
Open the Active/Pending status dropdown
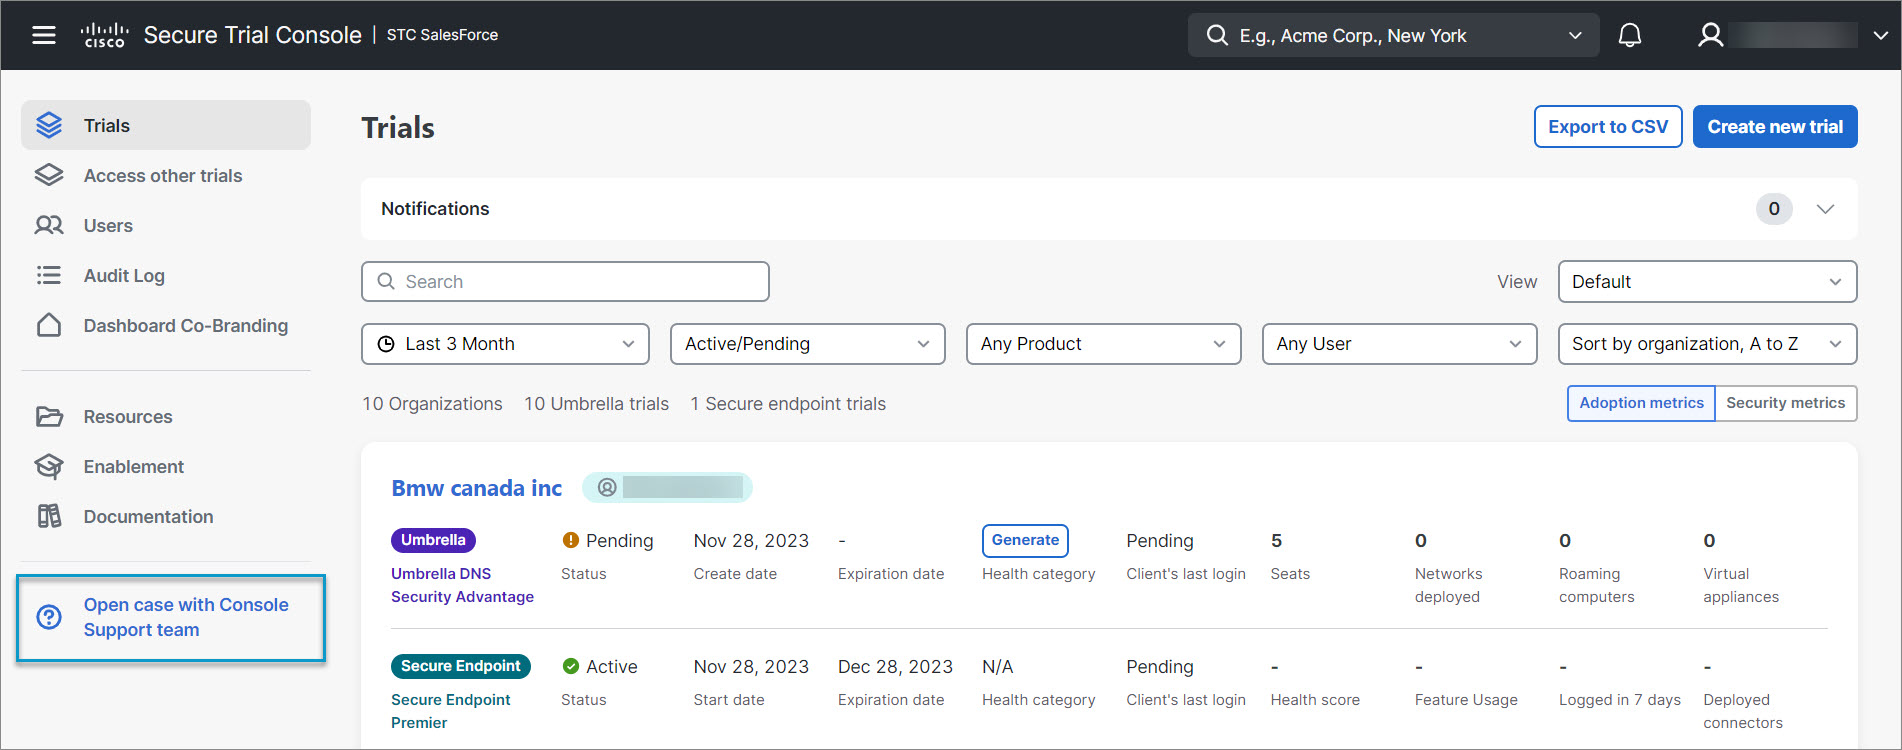(808, 344)
